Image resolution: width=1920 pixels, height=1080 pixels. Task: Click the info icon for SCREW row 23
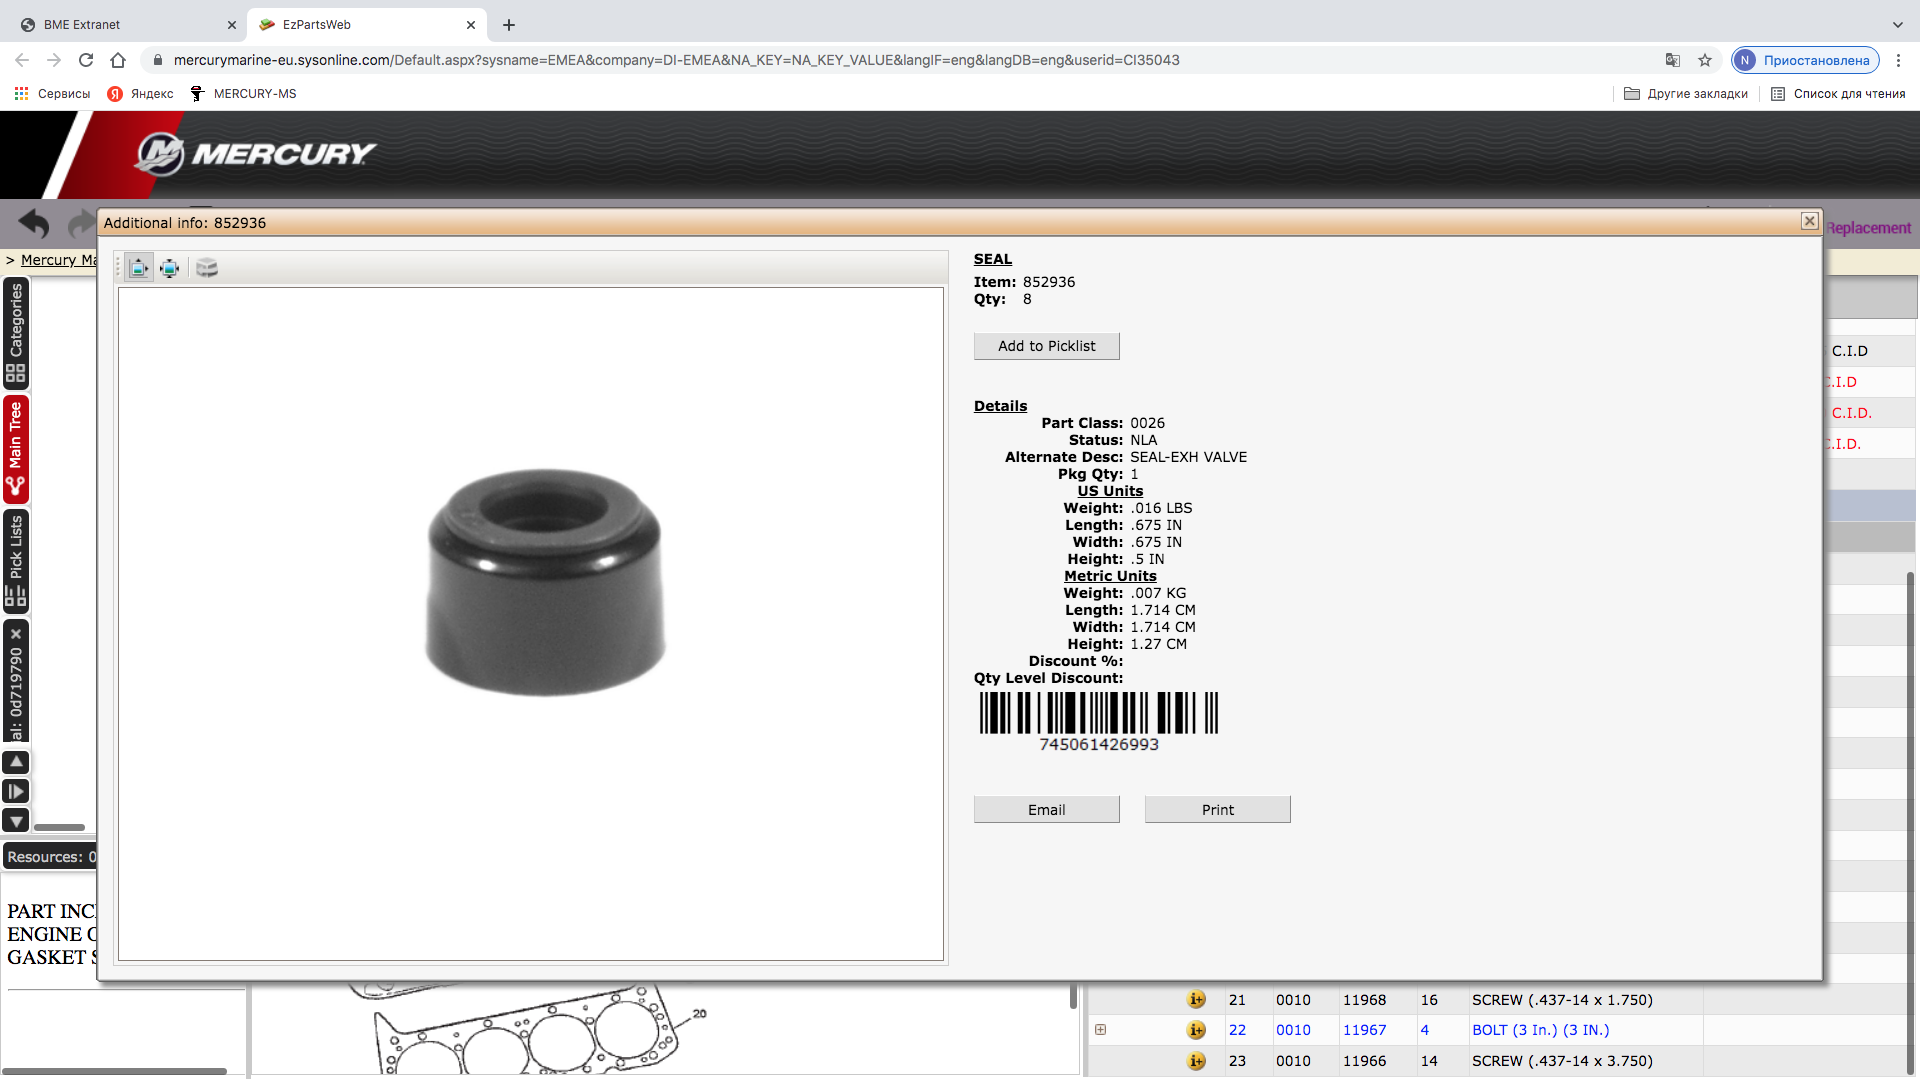(1196, 1061)
